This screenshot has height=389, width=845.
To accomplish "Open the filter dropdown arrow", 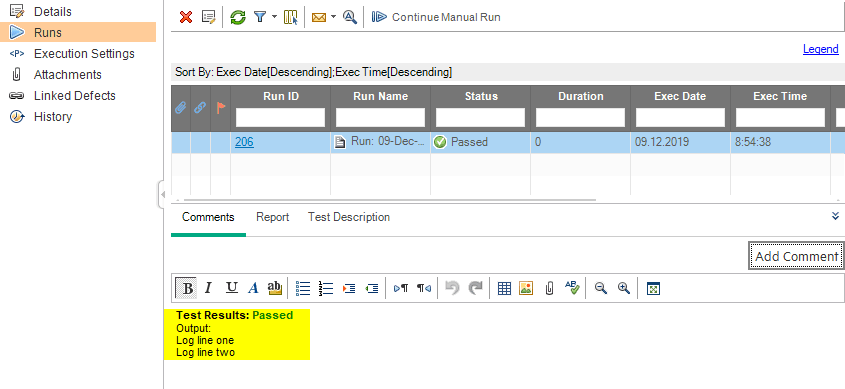I will click(274, 17).
